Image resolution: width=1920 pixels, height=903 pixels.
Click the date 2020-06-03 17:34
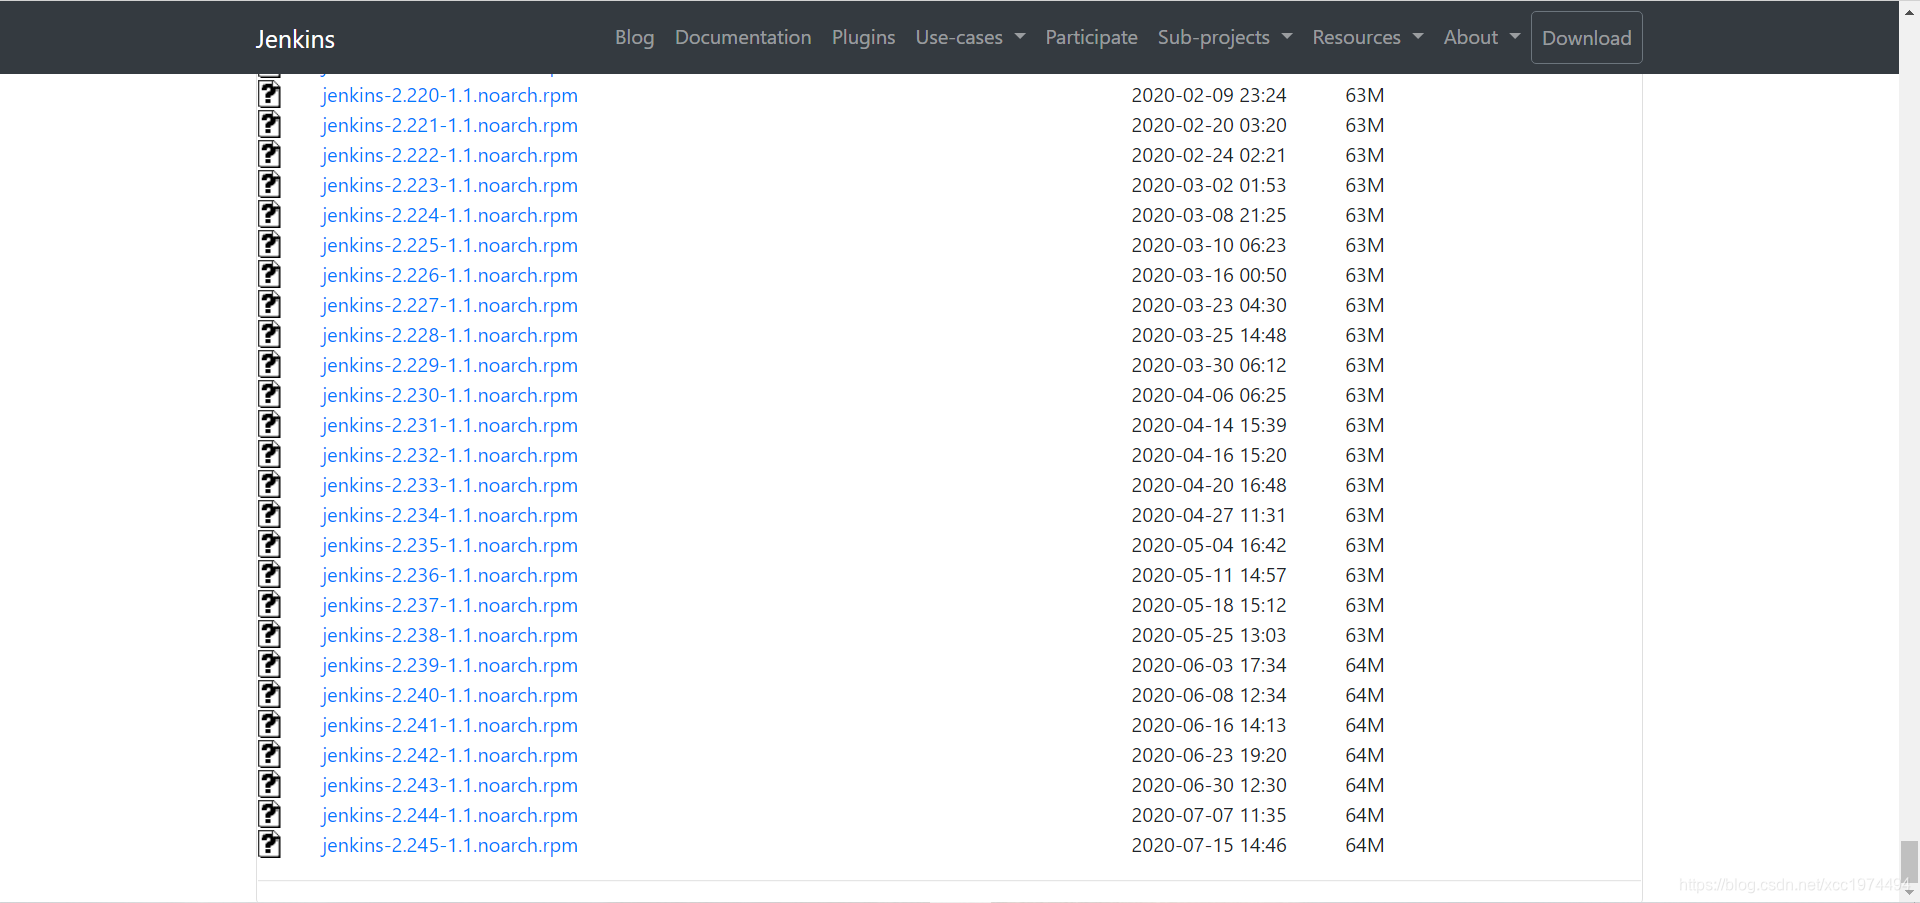(x=1209, y=665)
